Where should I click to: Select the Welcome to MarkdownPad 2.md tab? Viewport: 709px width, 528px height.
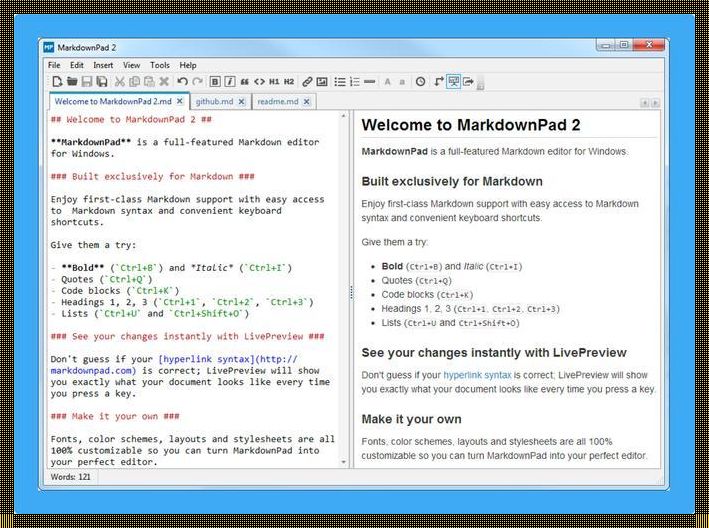pyautogui.click(x=113, y=102)
